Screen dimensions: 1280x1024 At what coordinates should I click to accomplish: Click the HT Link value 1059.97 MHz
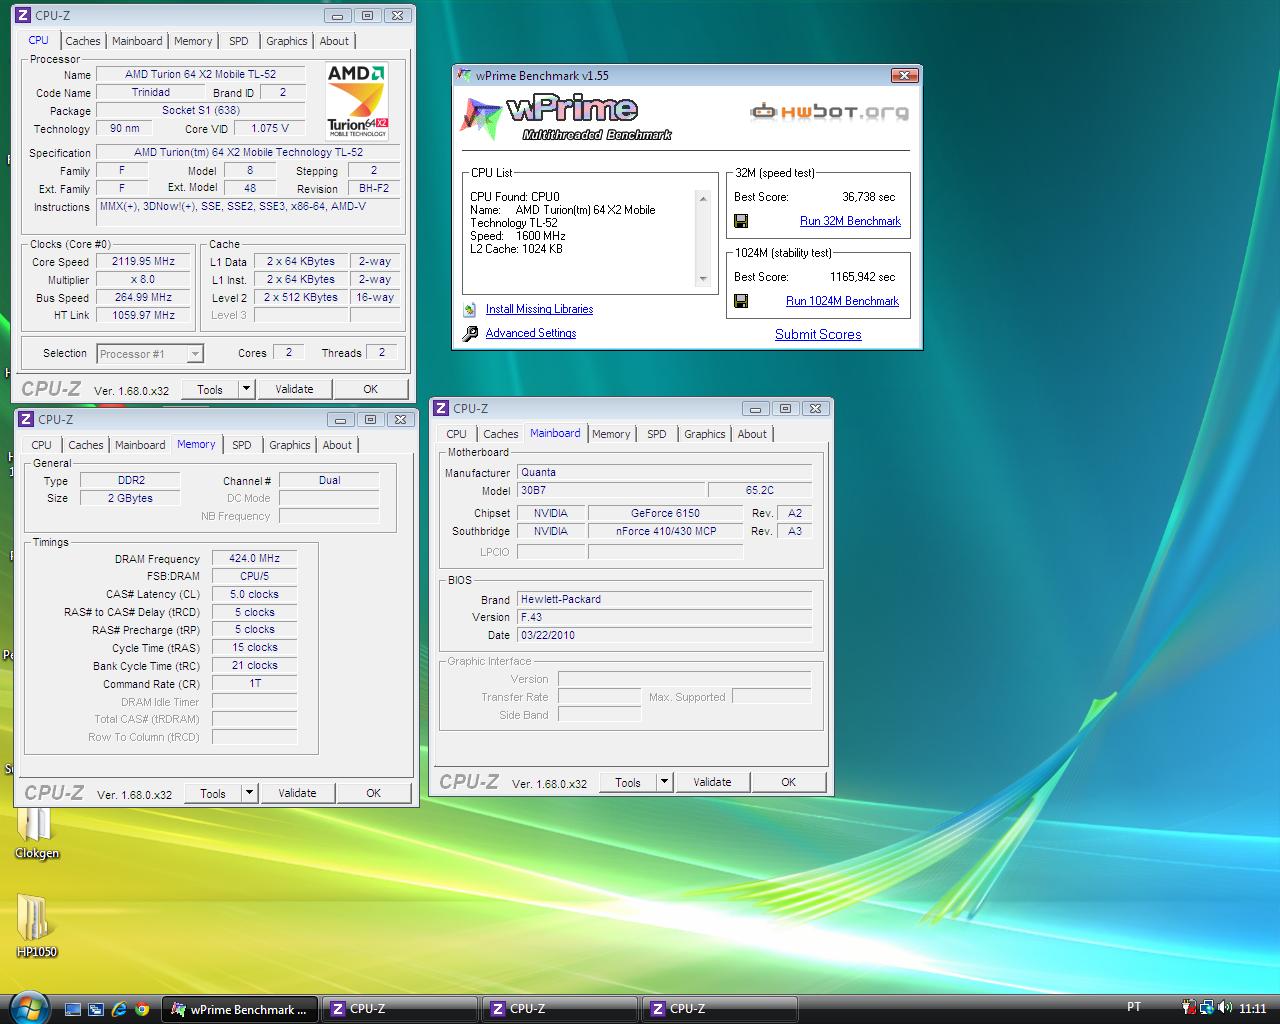pyautogui.click(x=143, y=315)
